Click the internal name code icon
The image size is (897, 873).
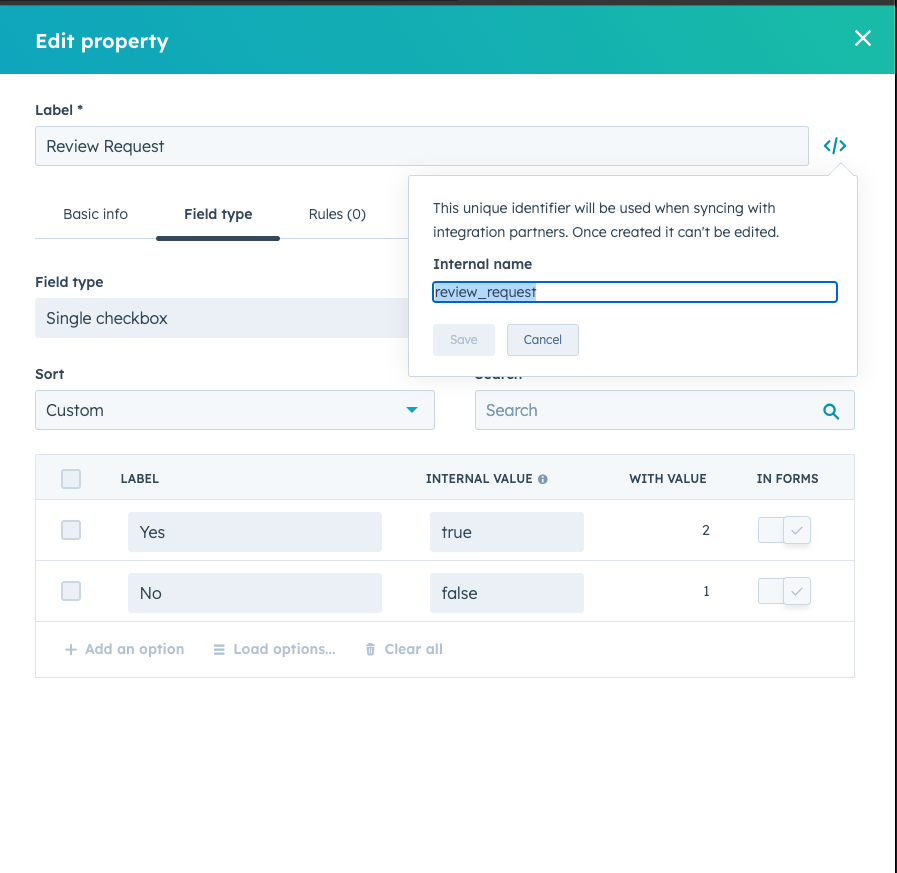(835, 146)
